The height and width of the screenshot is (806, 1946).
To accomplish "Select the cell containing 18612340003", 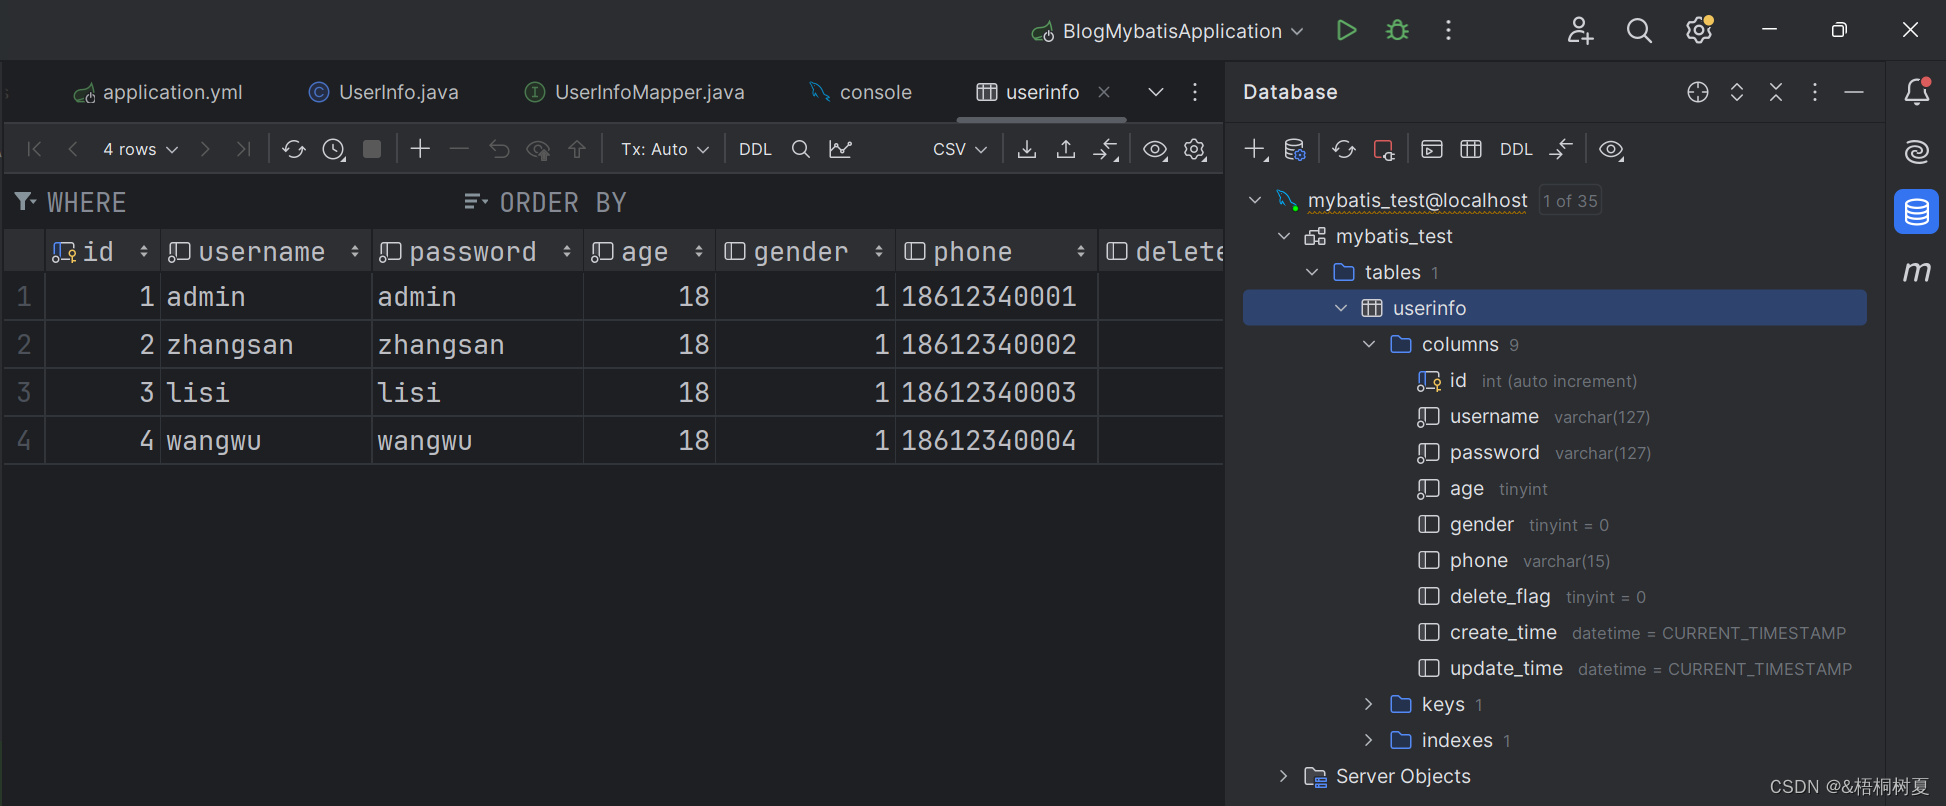I will (996, 392).
